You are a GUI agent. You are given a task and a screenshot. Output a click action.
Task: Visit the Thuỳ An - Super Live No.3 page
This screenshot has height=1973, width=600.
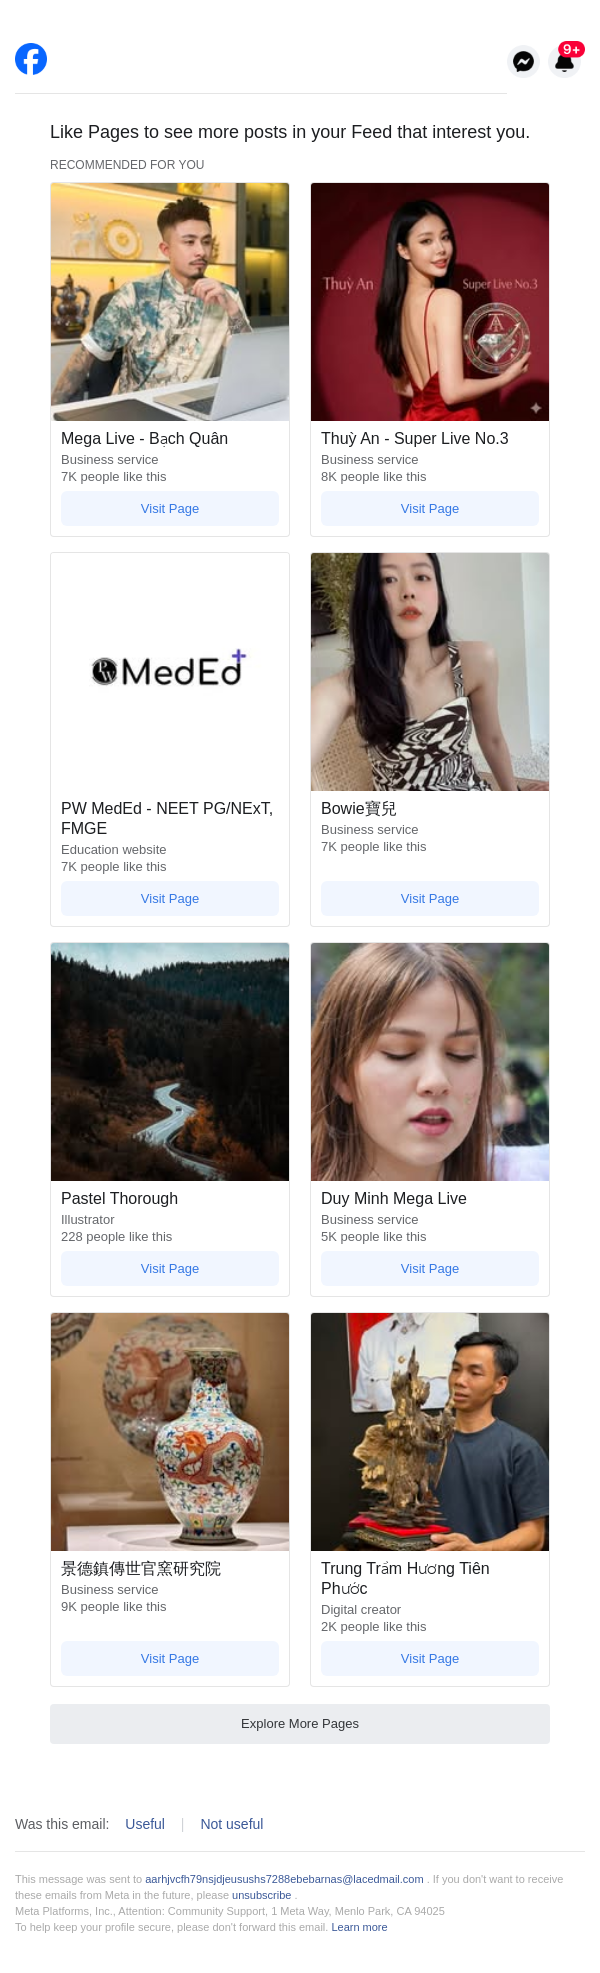[430, 509]
